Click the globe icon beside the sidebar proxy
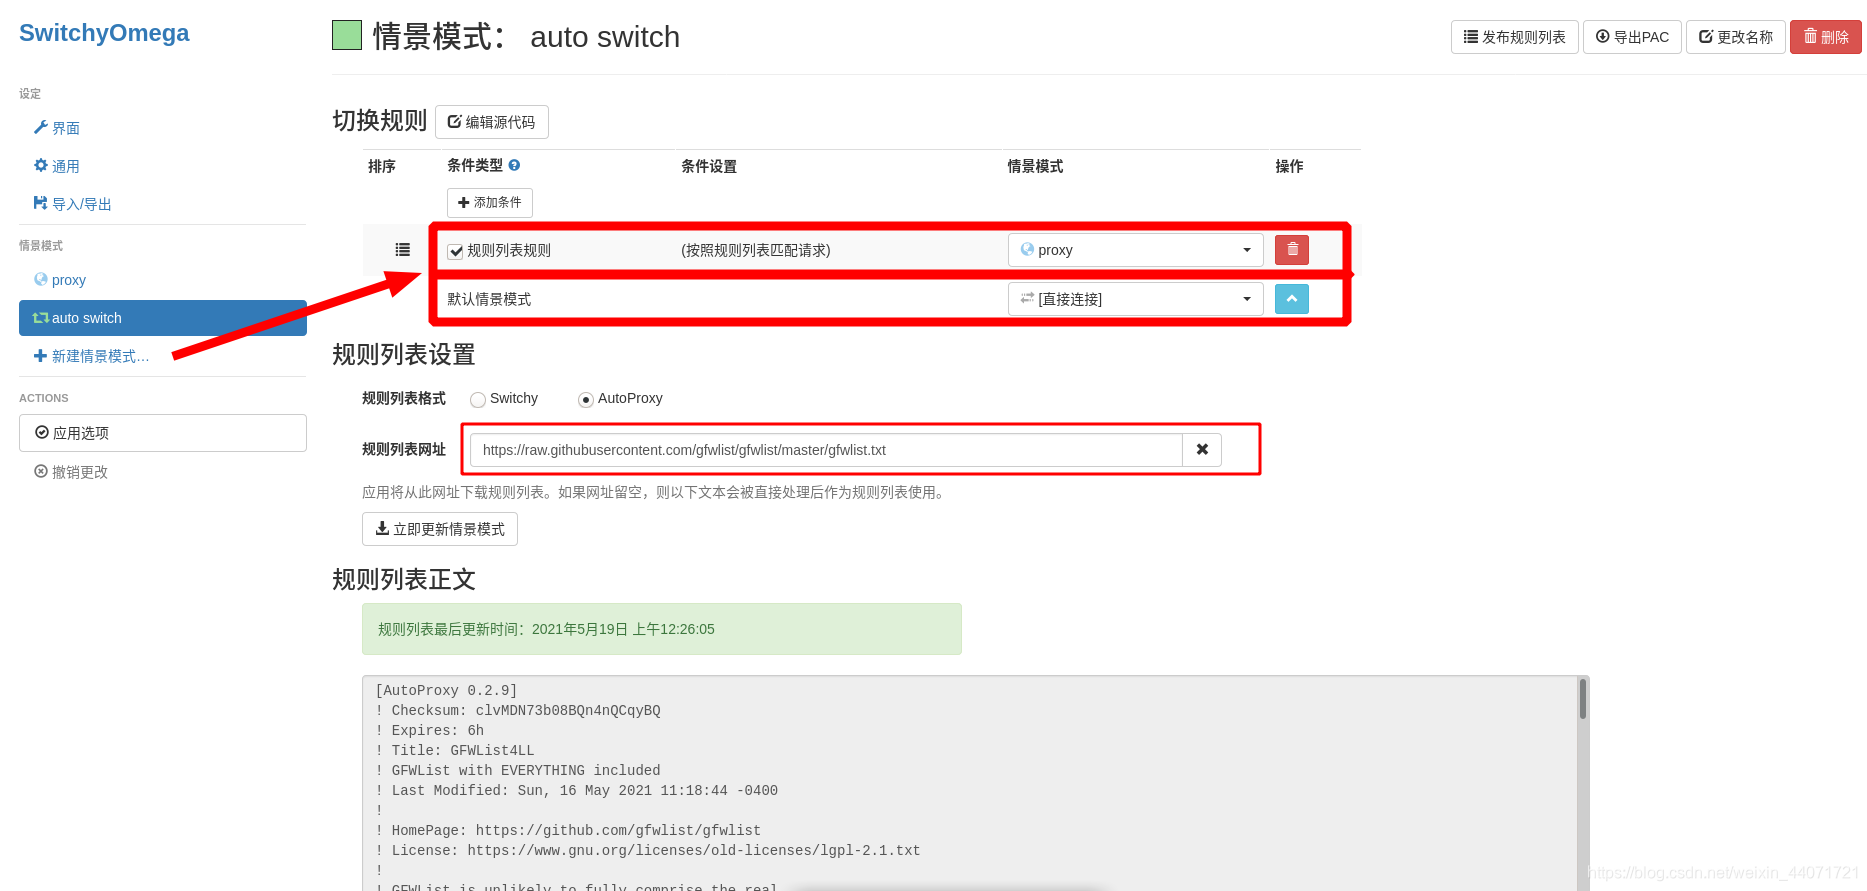1867x891 pixels. tap(41, 279)
